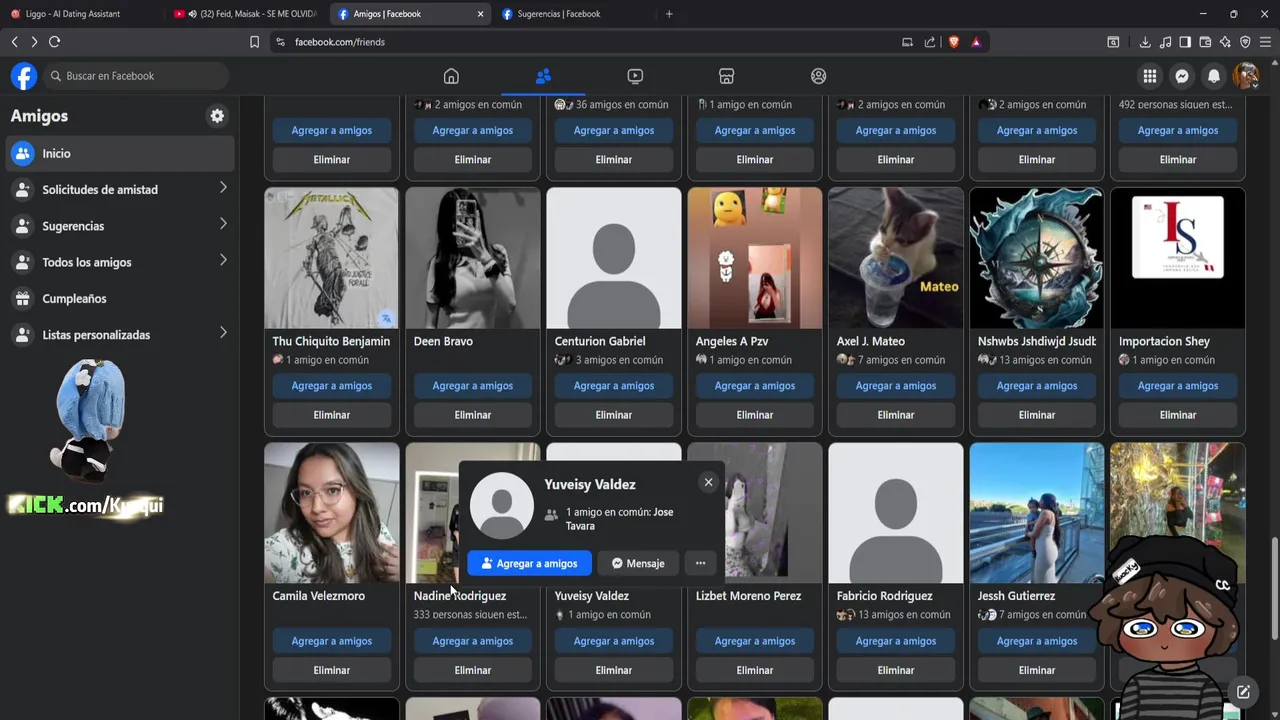Open the Facebook Home feed icon

point(451,76)
